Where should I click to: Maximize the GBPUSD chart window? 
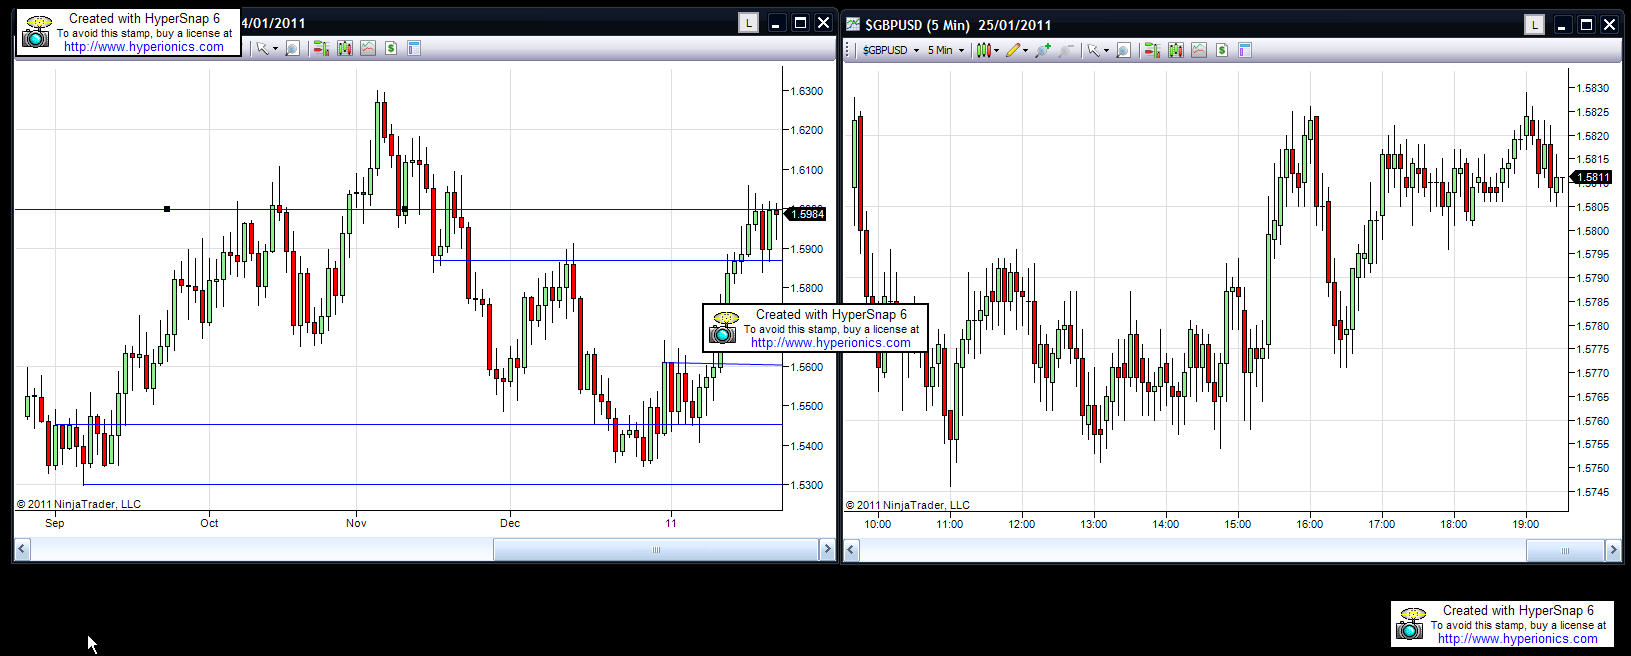[1586, 25]
